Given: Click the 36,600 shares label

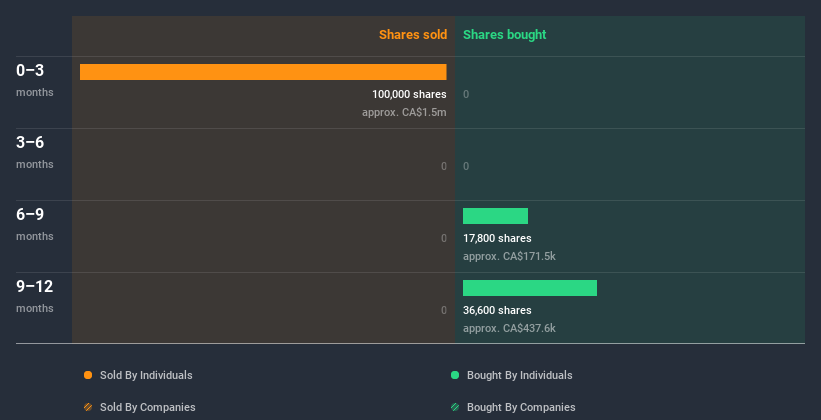Looking at the screenshot, I should [x=497, y=310].
